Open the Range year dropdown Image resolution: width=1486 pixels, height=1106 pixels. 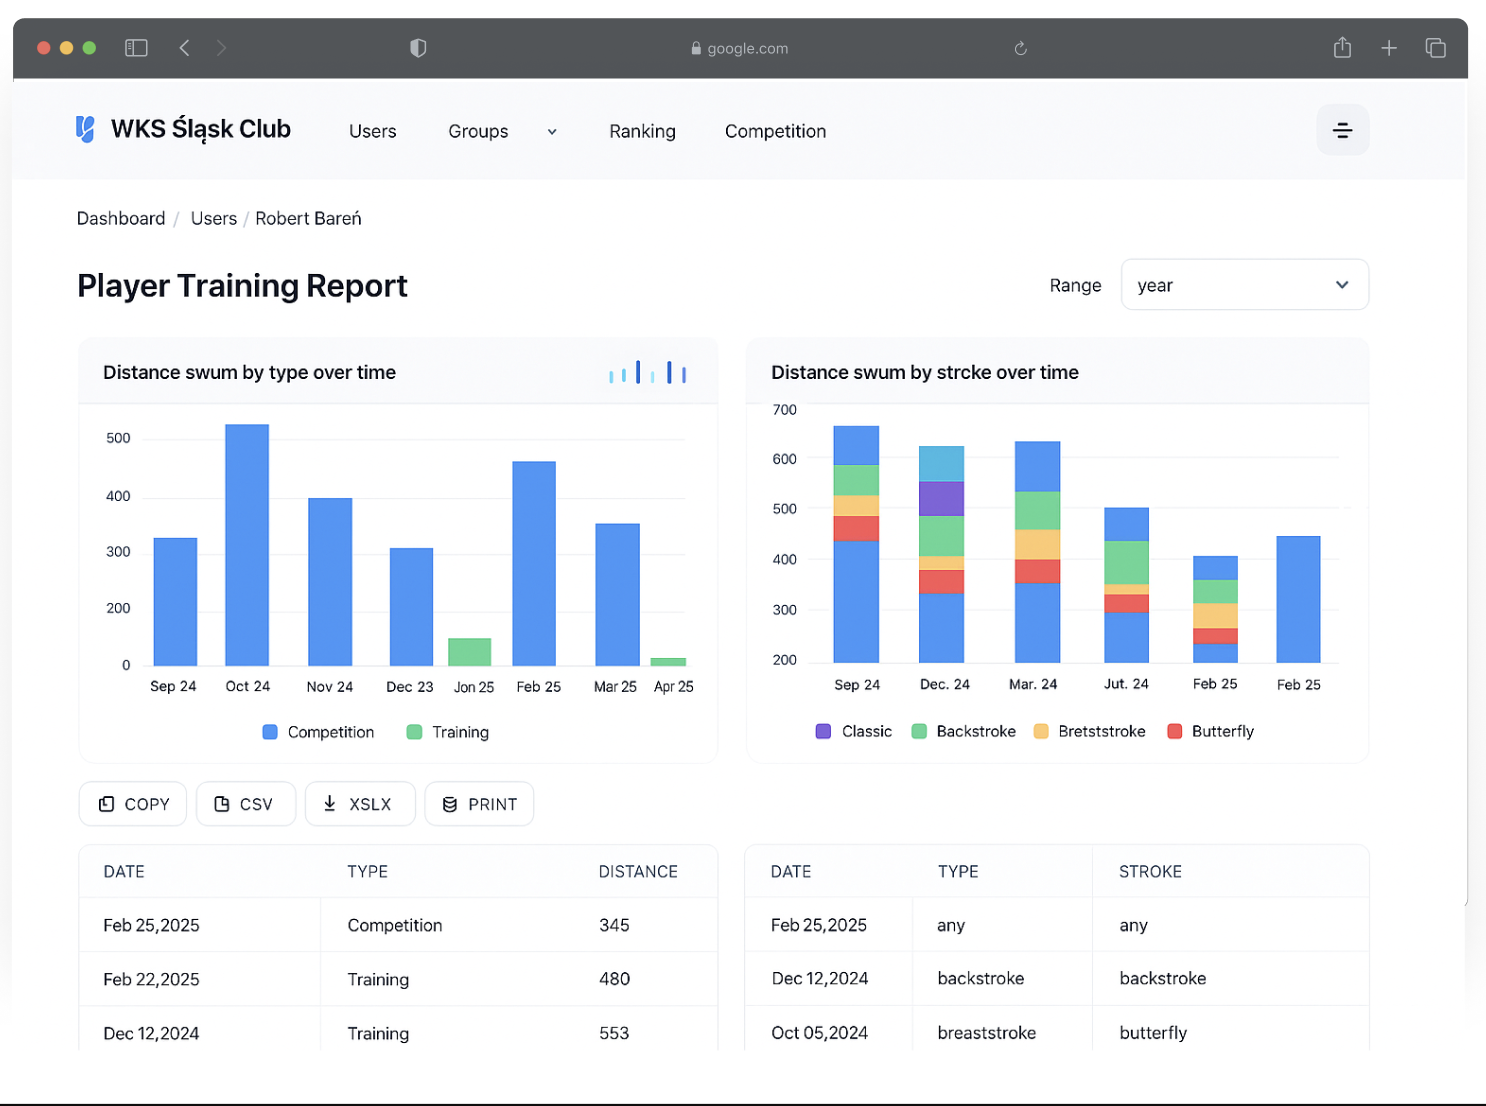pyautogui.click(x=1244, y=285)
